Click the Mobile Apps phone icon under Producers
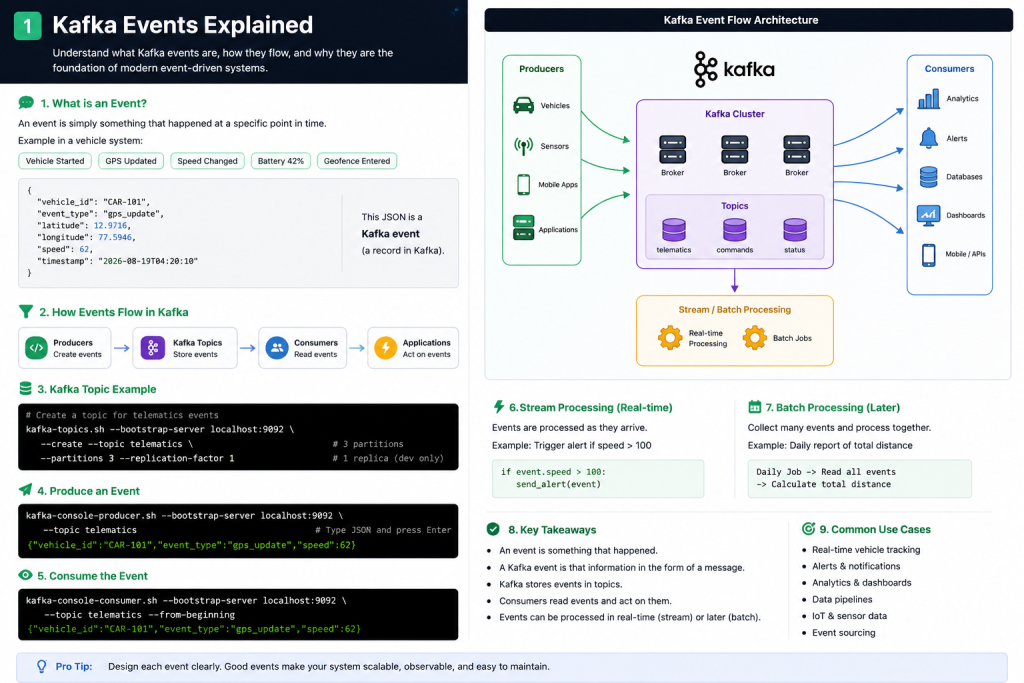Screen dimensions: 1024x683 pos(523,184)
